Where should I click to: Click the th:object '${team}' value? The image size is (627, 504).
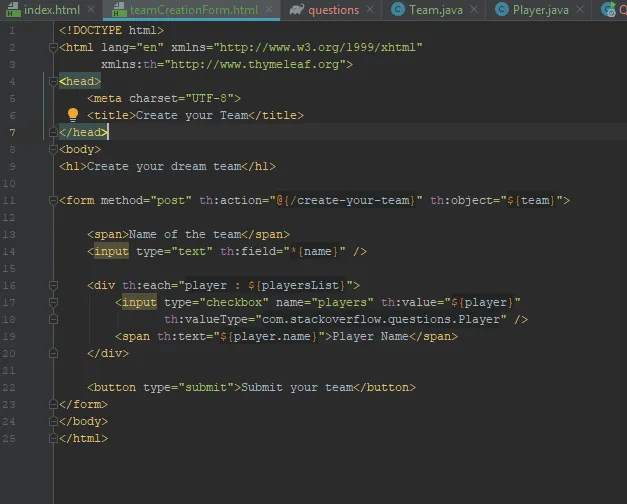pos(532,200)
